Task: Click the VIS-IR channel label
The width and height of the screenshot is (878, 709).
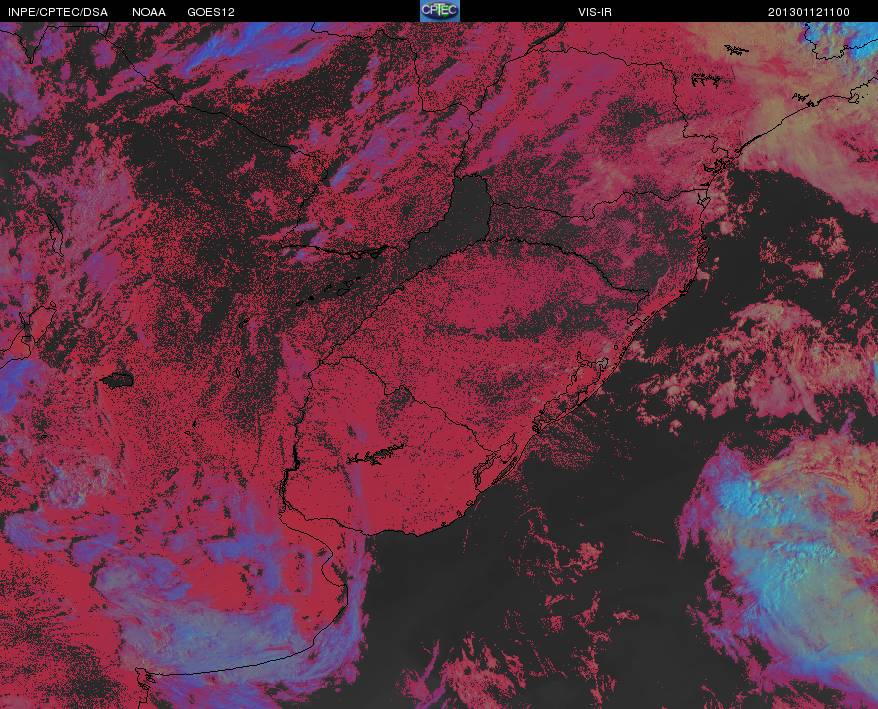Action: point(595,12)
